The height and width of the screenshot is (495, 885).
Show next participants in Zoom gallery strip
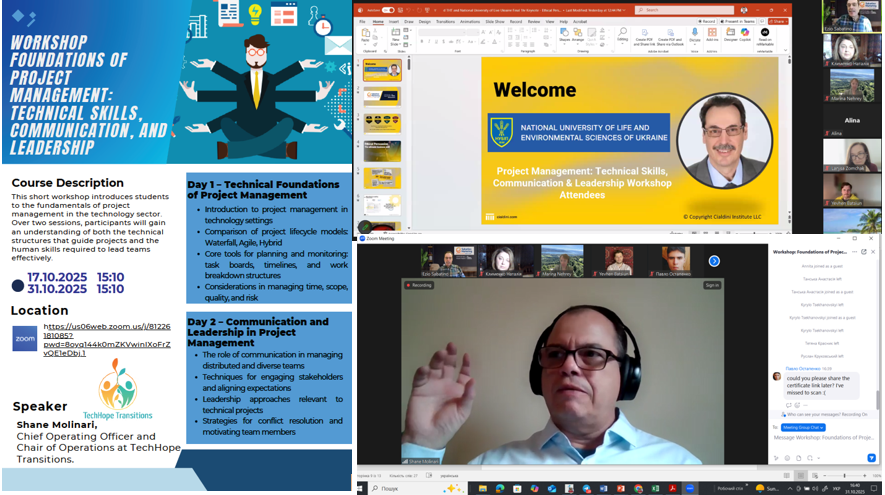(714, 261)
